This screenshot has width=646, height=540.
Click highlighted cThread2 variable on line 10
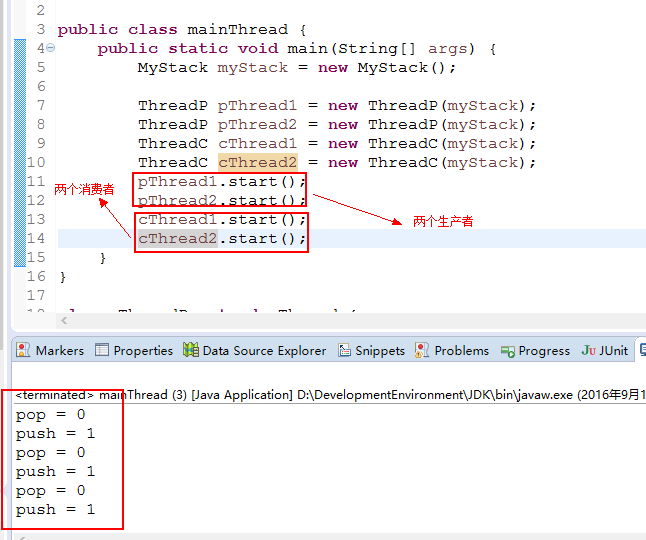(x=257, y=163)
